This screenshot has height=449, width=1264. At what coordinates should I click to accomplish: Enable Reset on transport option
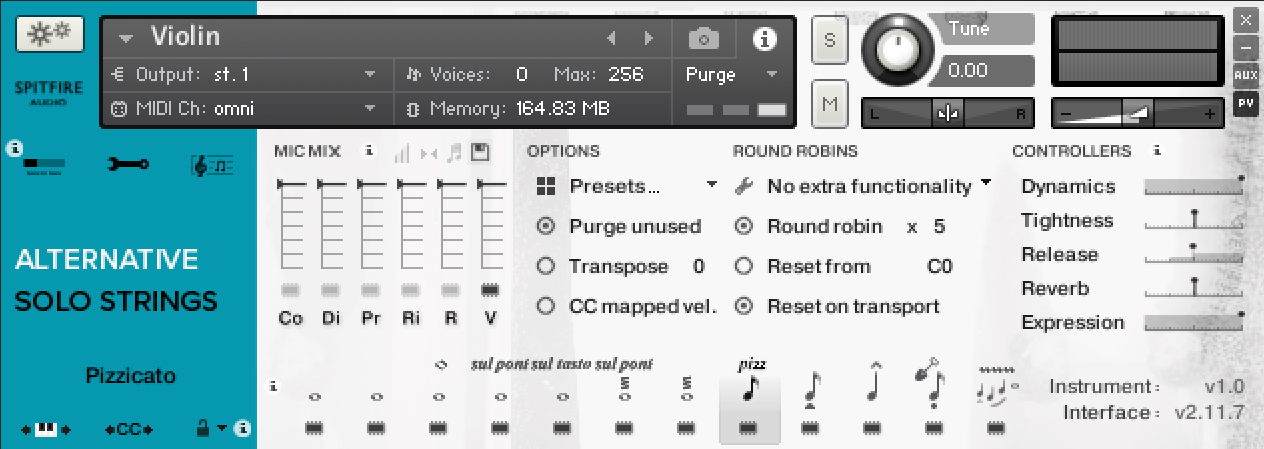click(x=743, y=307)
